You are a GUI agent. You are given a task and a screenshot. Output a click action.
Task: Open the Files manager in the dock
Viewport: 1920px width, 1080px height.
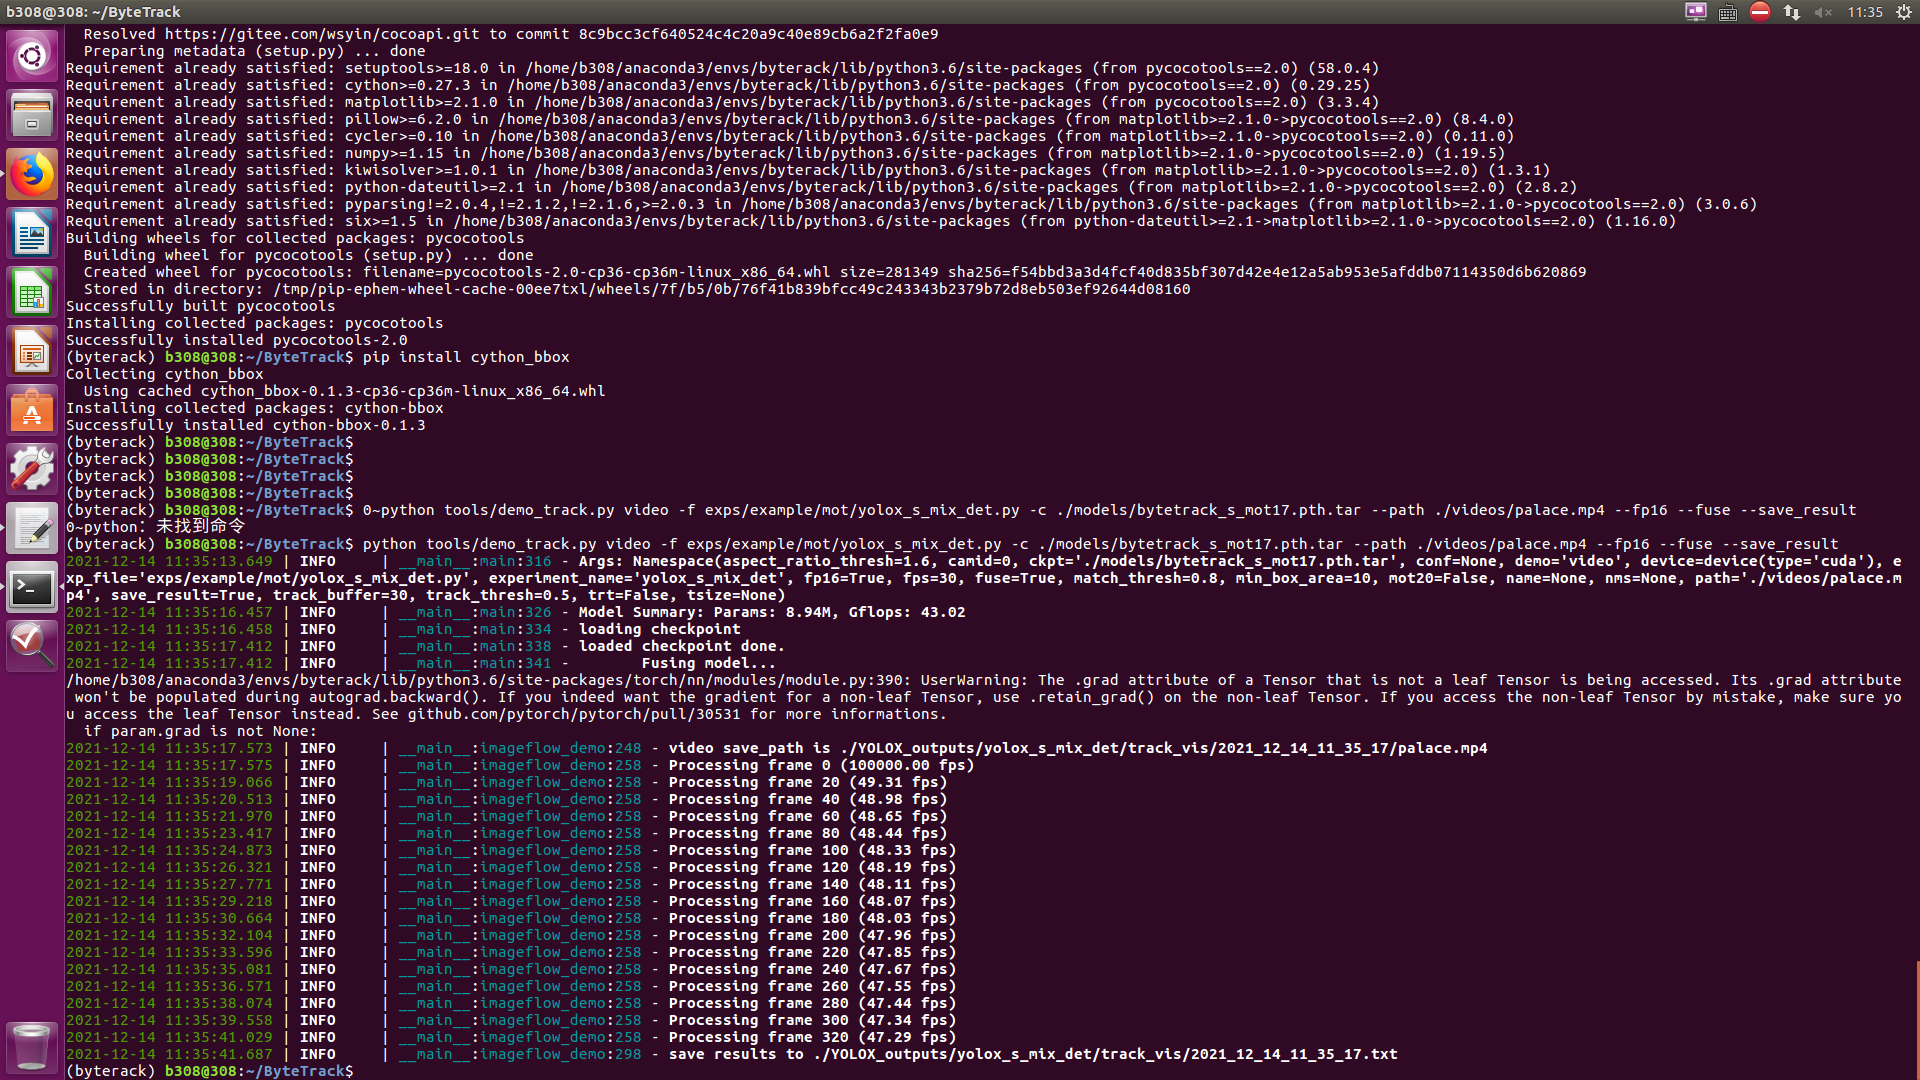point(32,116)
